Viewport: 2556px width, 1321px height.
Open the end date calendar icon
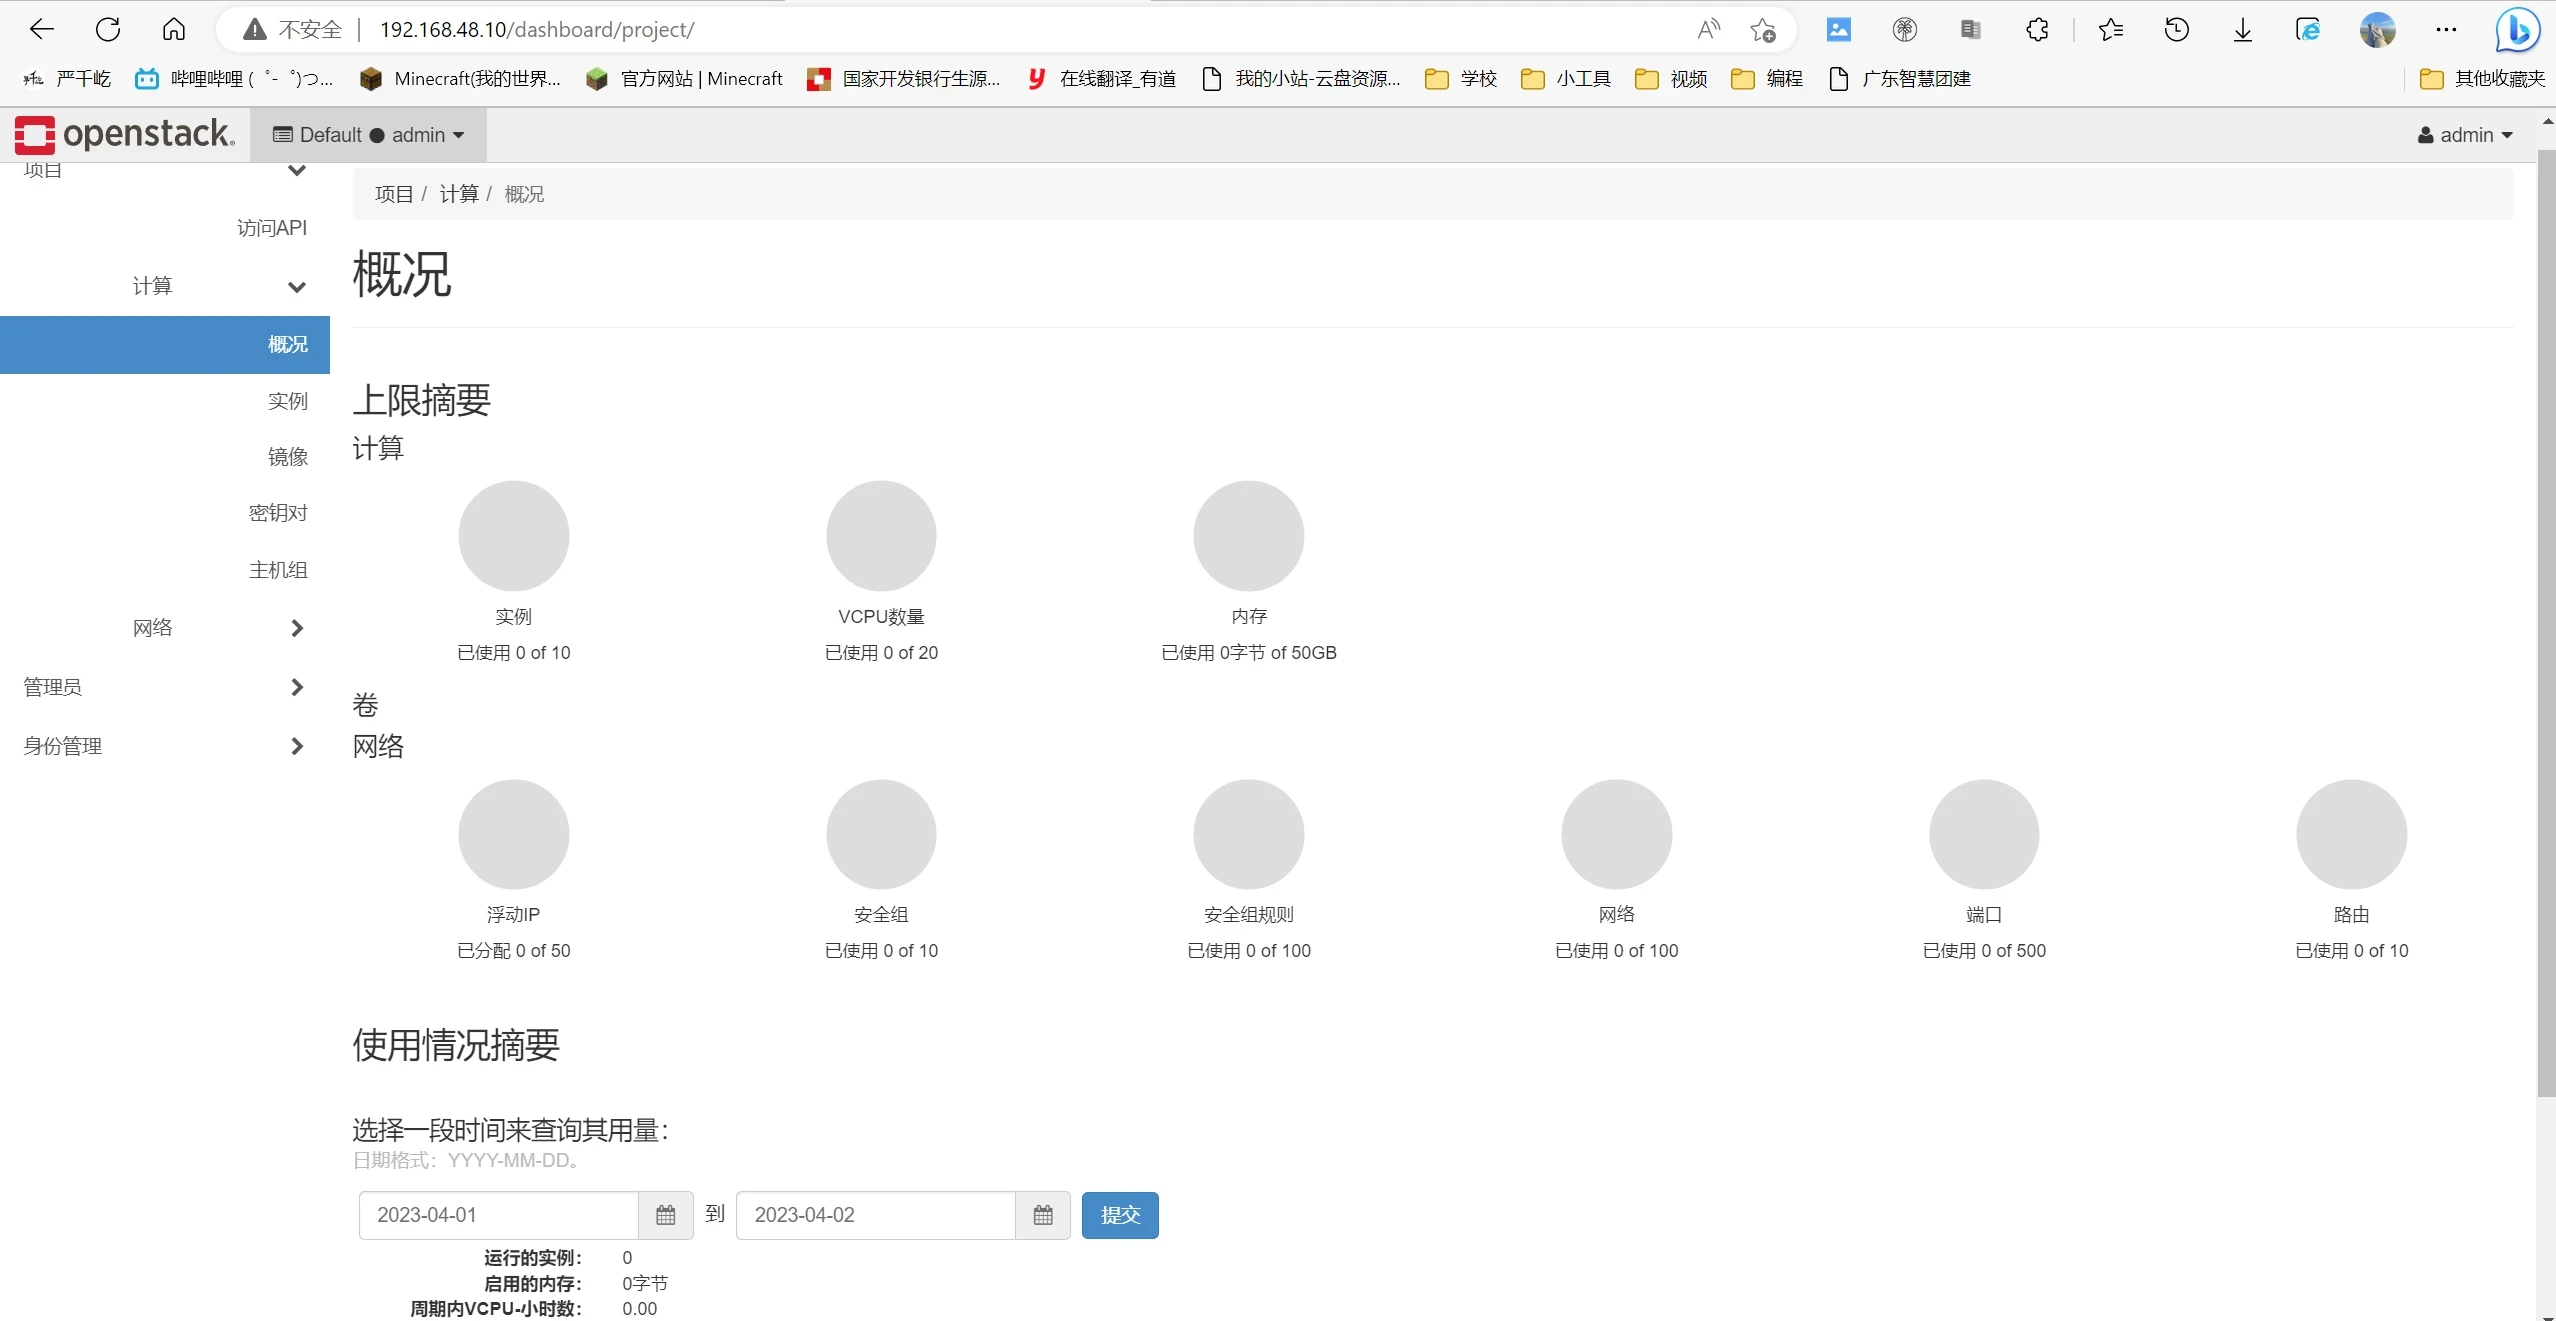1043,1215
